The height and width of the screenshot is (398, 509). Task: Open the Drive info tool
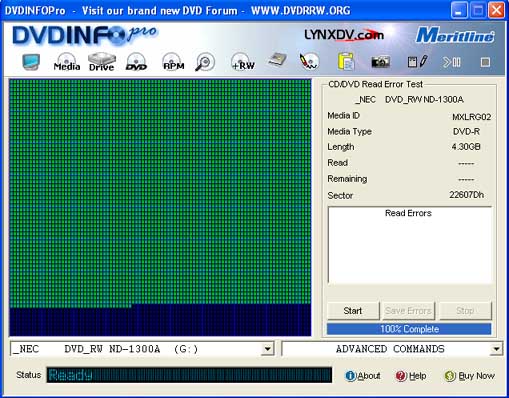pyautogui.click(x=102, y=62)
